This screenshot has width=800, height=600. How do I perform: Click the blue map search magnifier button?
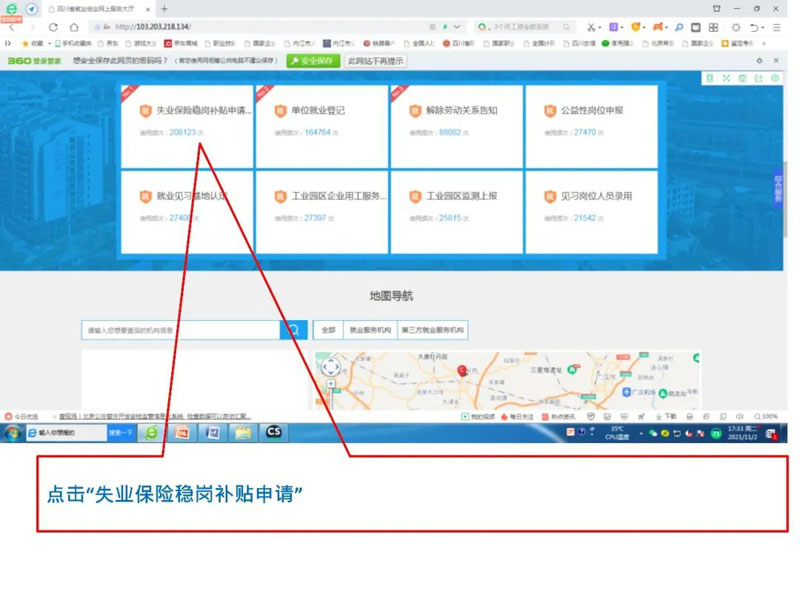(x=294, y=330)
